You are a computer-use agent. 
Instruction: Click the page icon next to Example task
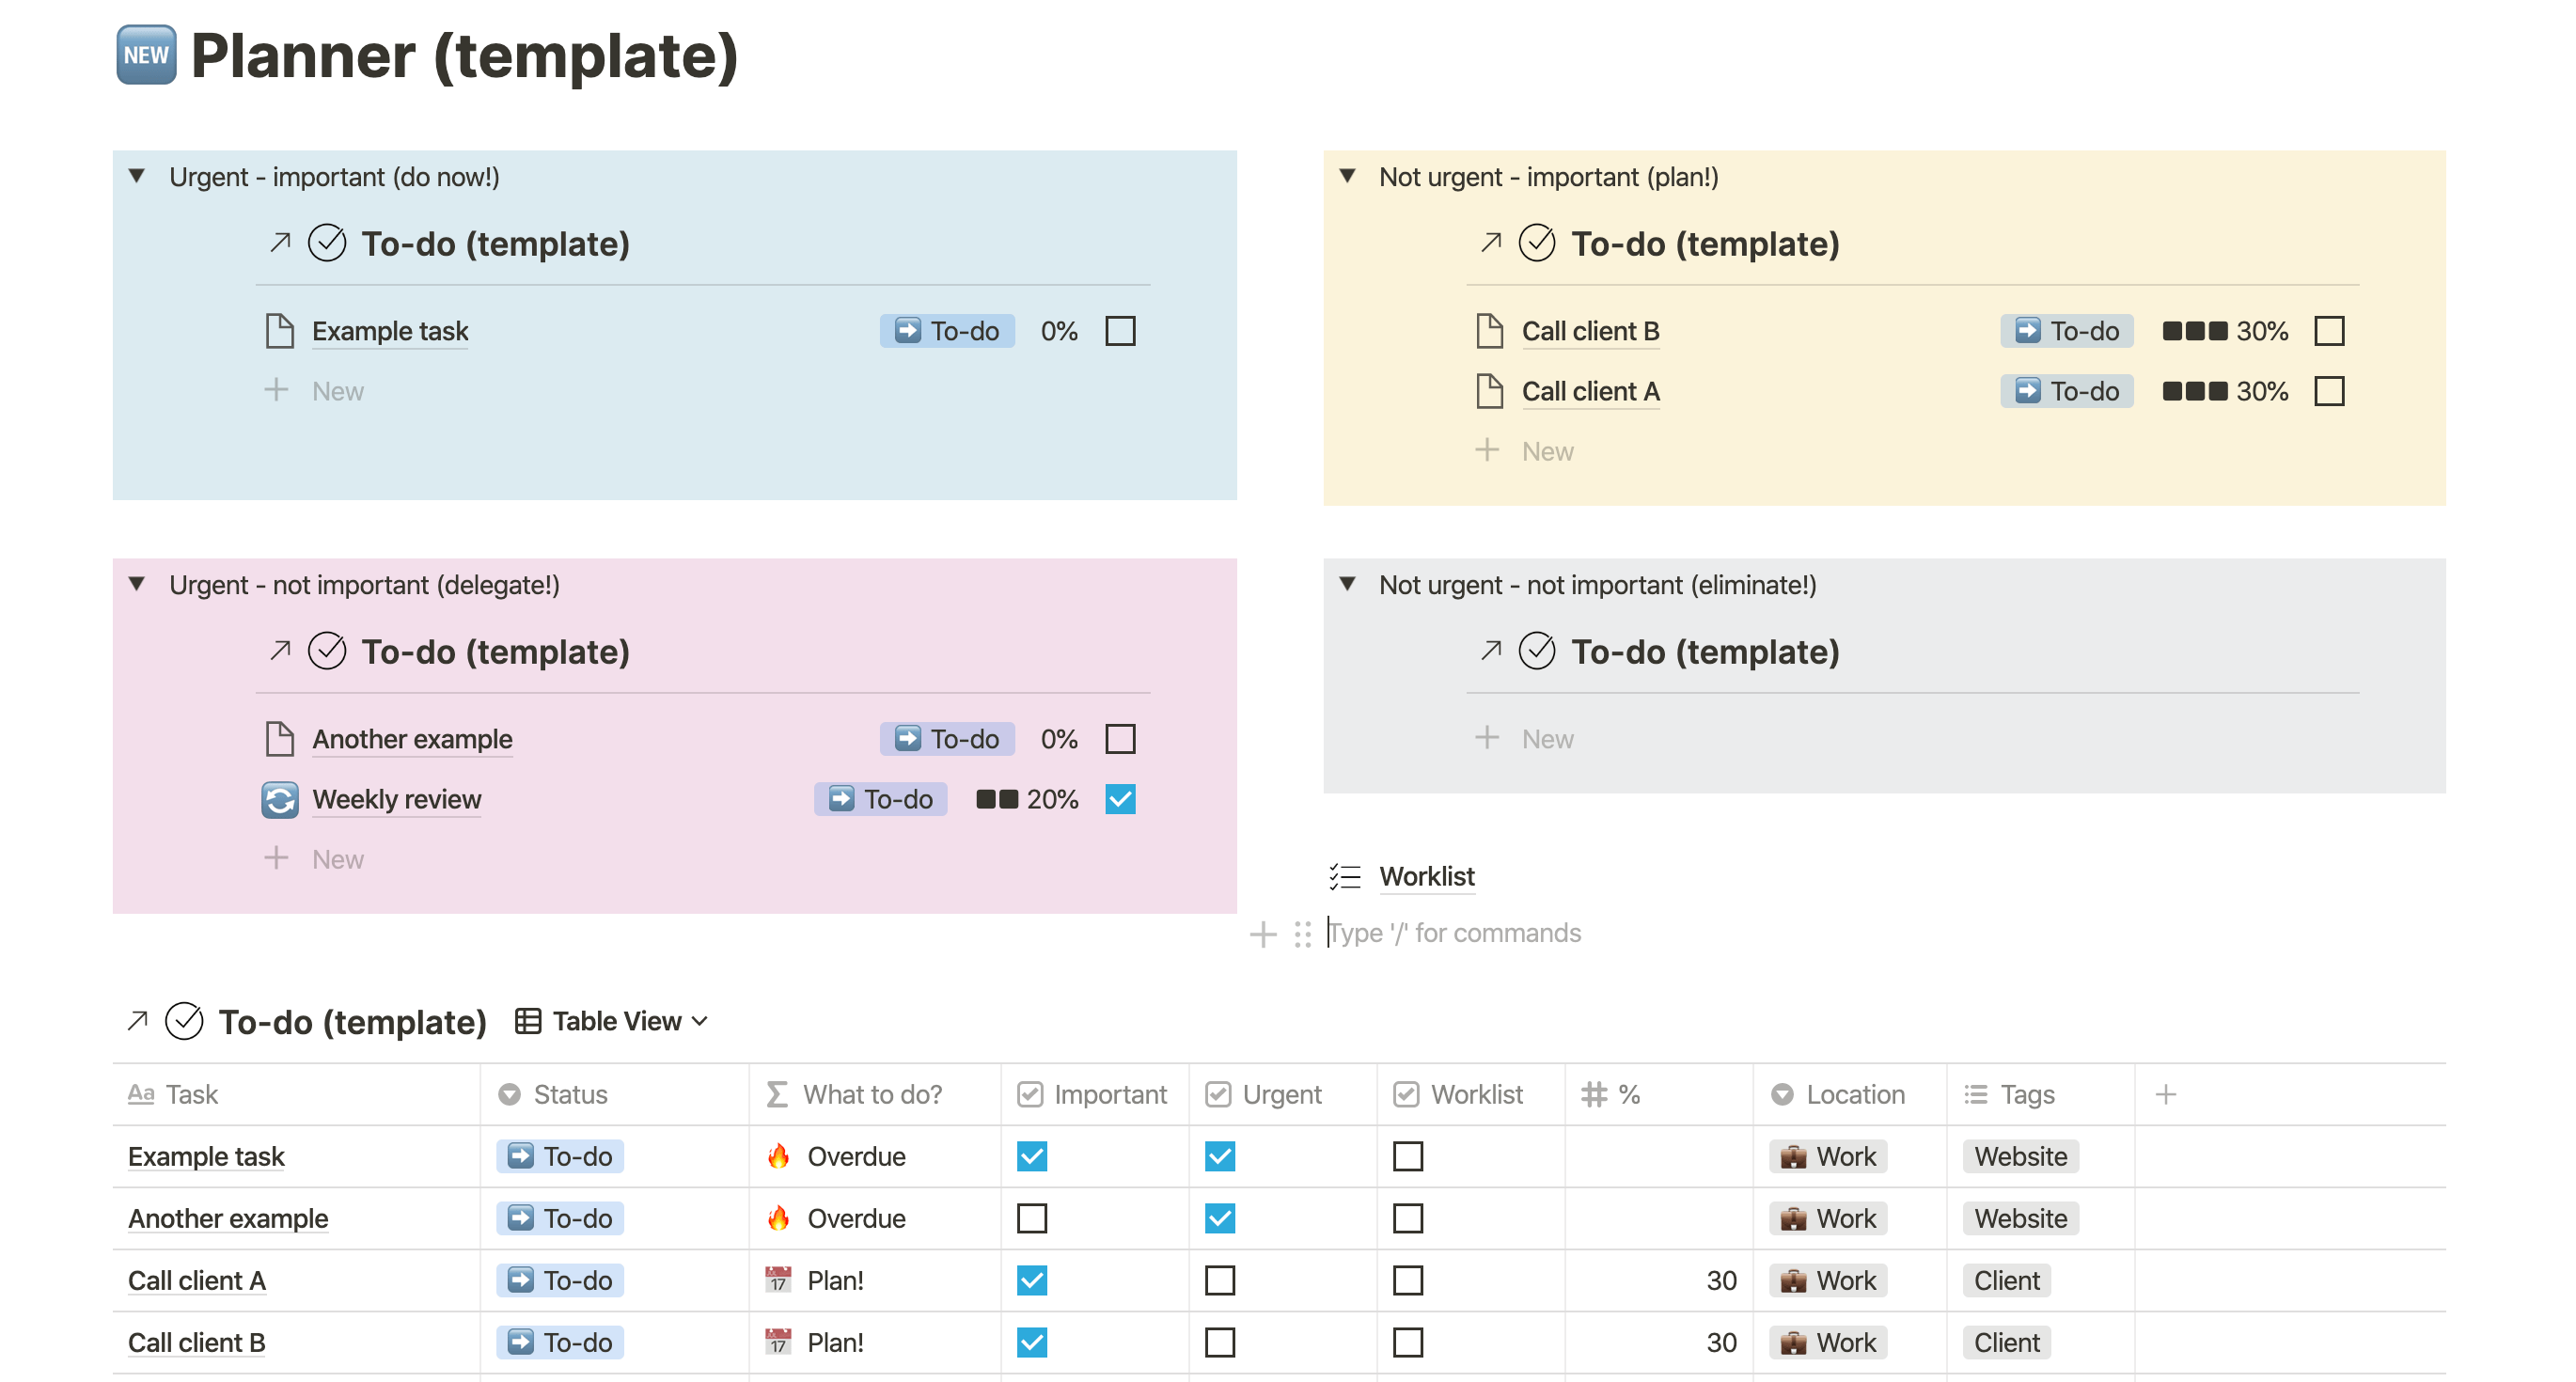click(281, 330)
